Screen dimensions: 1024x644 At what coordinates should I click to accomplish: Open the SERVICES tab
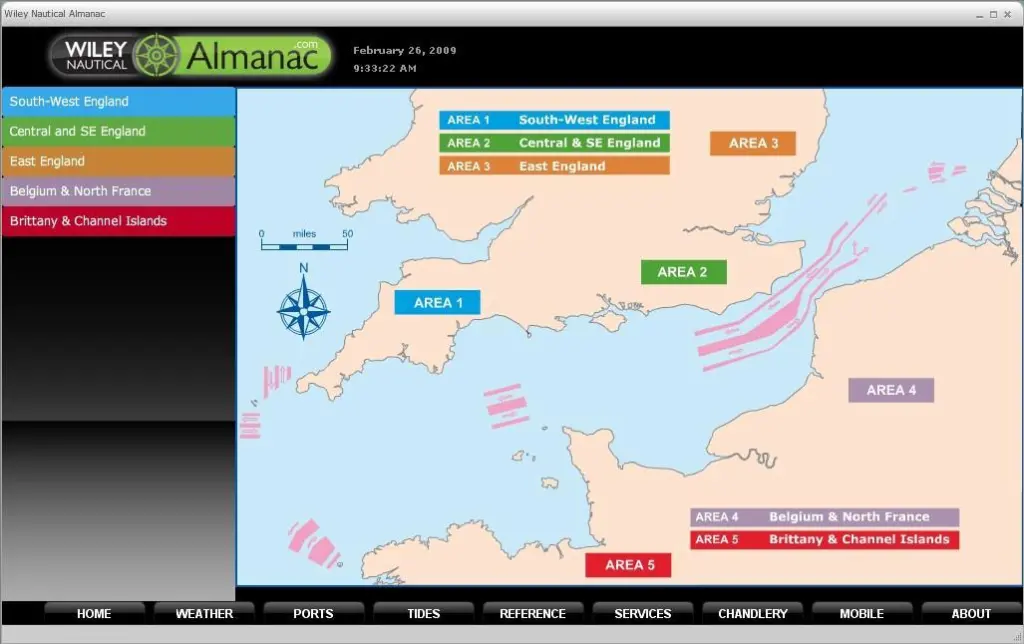pos(643,613)
